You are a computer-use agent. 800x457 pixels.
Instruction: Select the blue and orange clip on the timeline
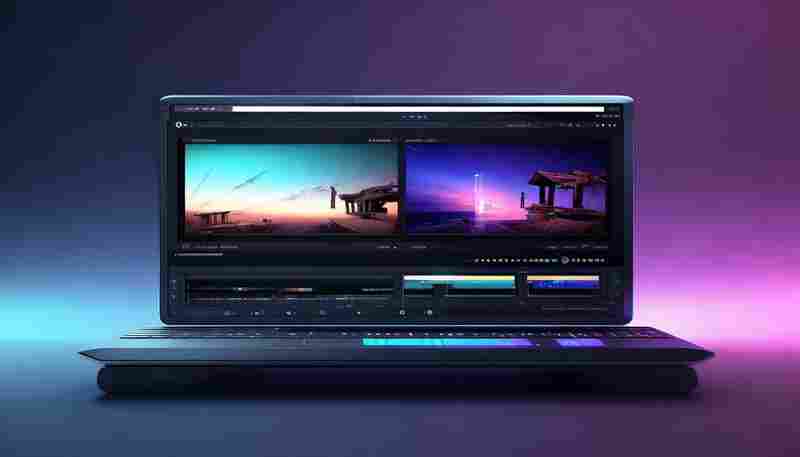click(x=563, y=283)
